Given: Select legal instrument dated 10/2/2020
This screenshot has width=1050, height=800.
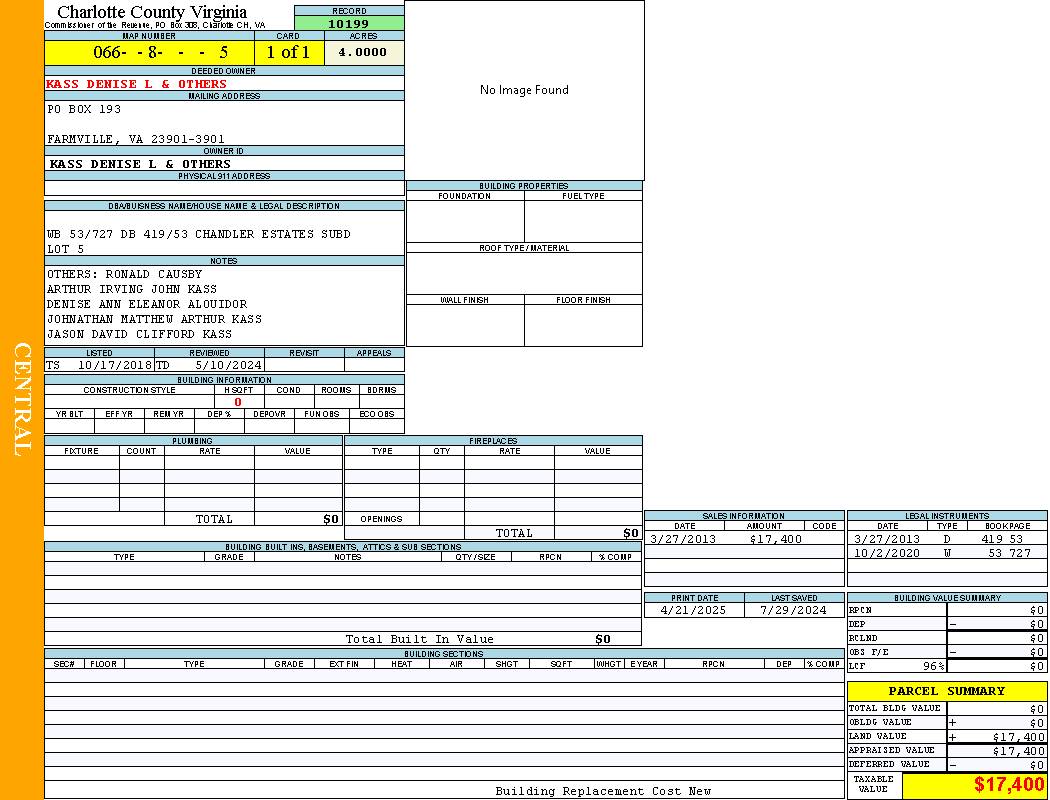Looking at the screenshot, I should tap(886, 553).
